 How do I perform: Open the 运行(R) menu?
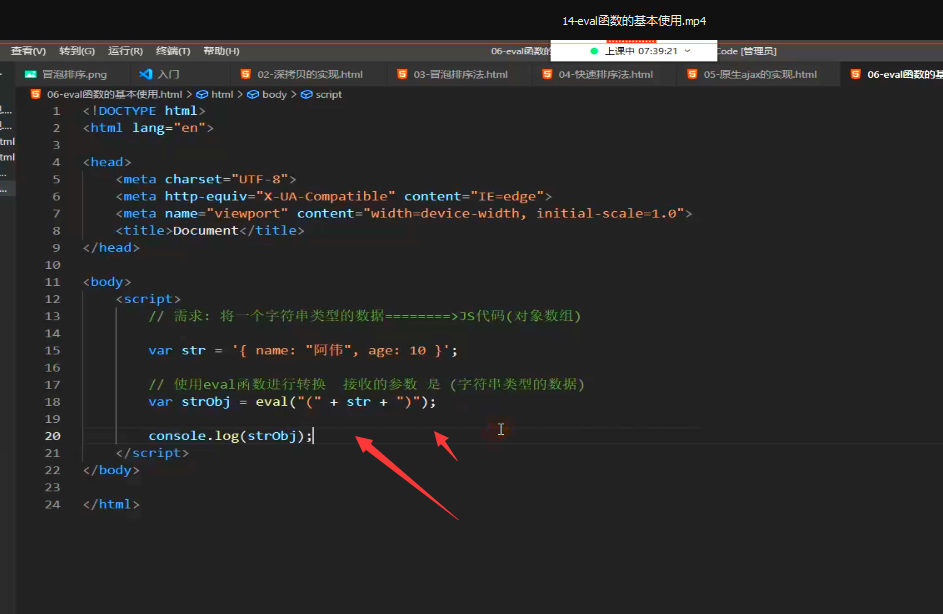pos(125,51)
